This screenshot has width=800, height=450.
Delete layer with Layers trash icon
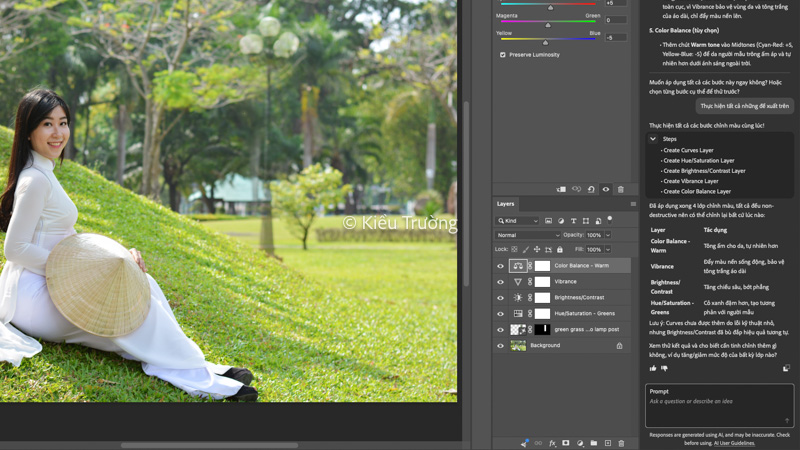pos(621,443)
